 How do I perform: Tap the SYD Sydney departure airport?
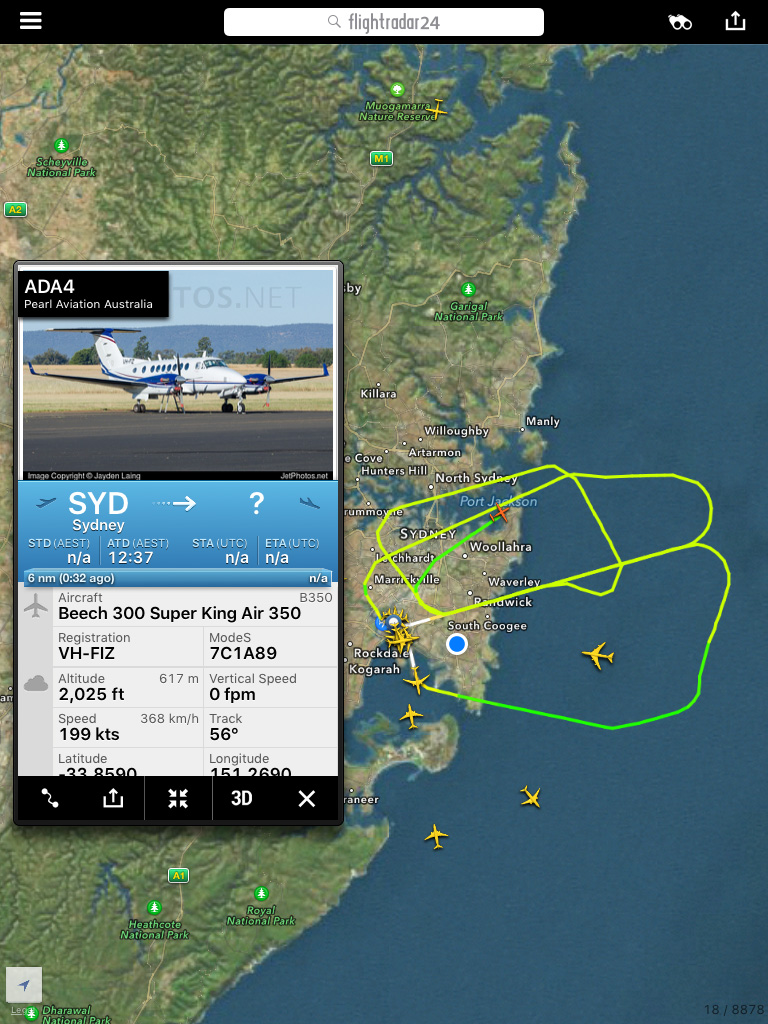(98, 511)
